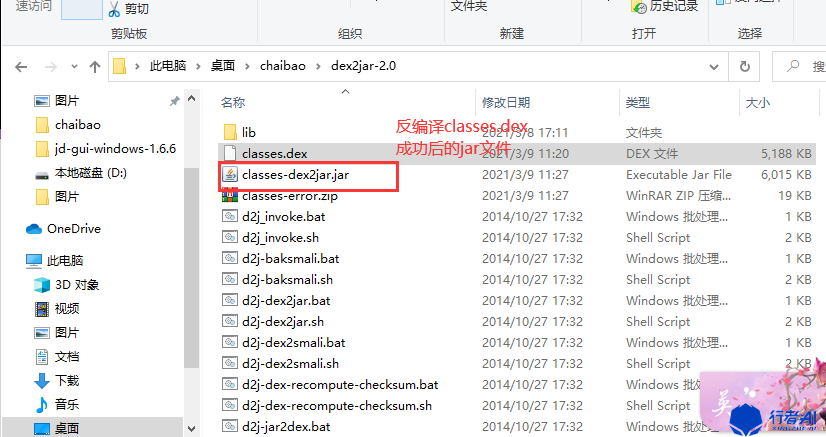Click the navigation pane scrollbar down arrow

coord(191,429)
